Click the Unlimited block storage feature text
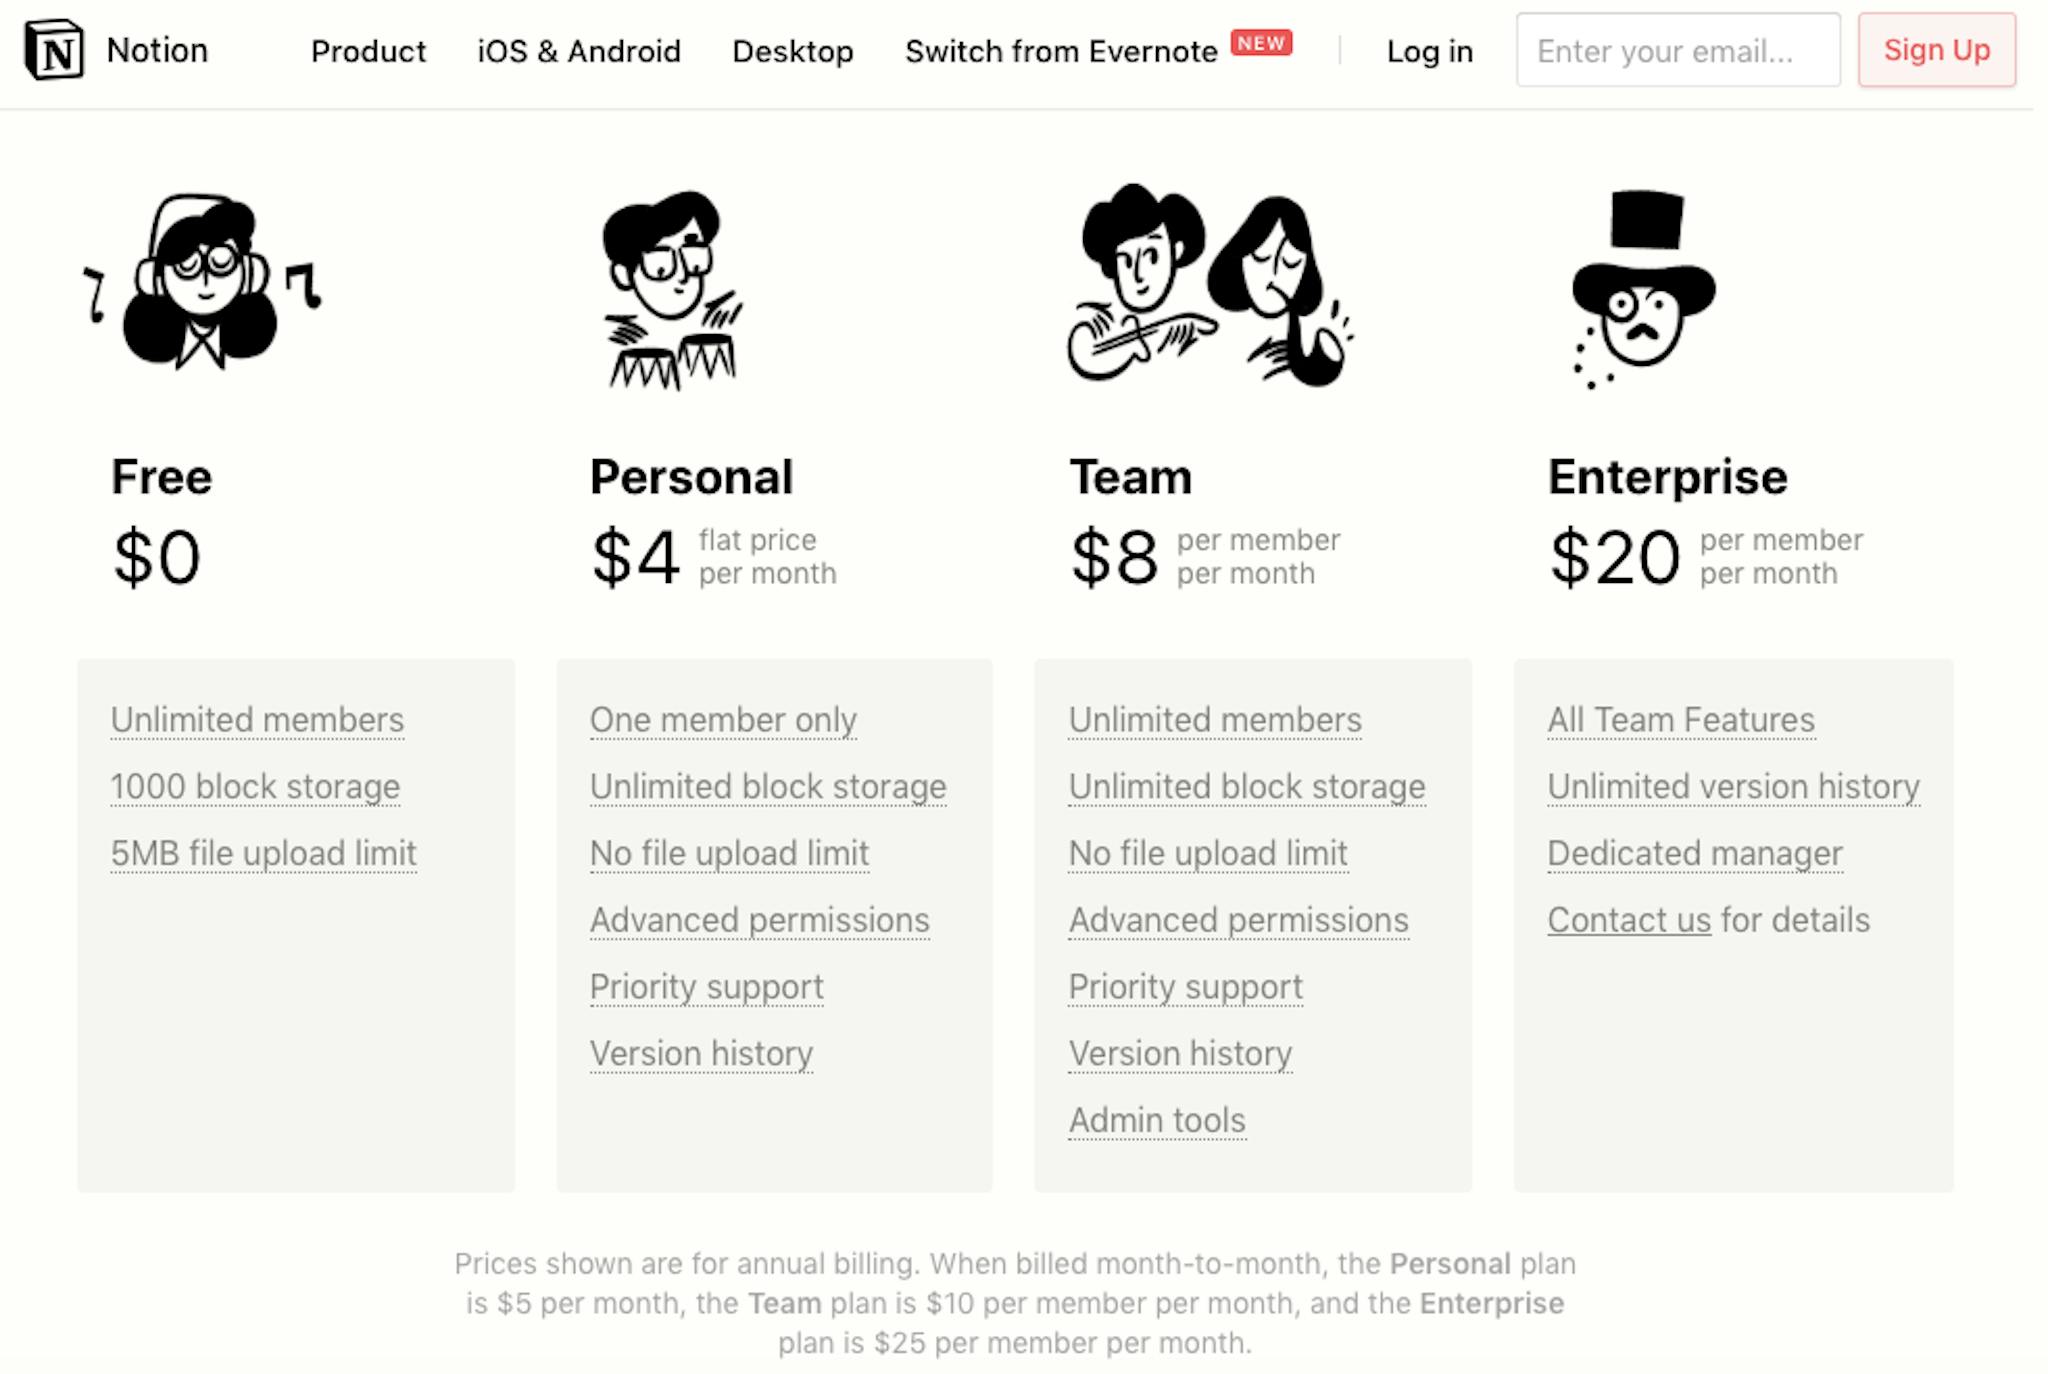 766,785
